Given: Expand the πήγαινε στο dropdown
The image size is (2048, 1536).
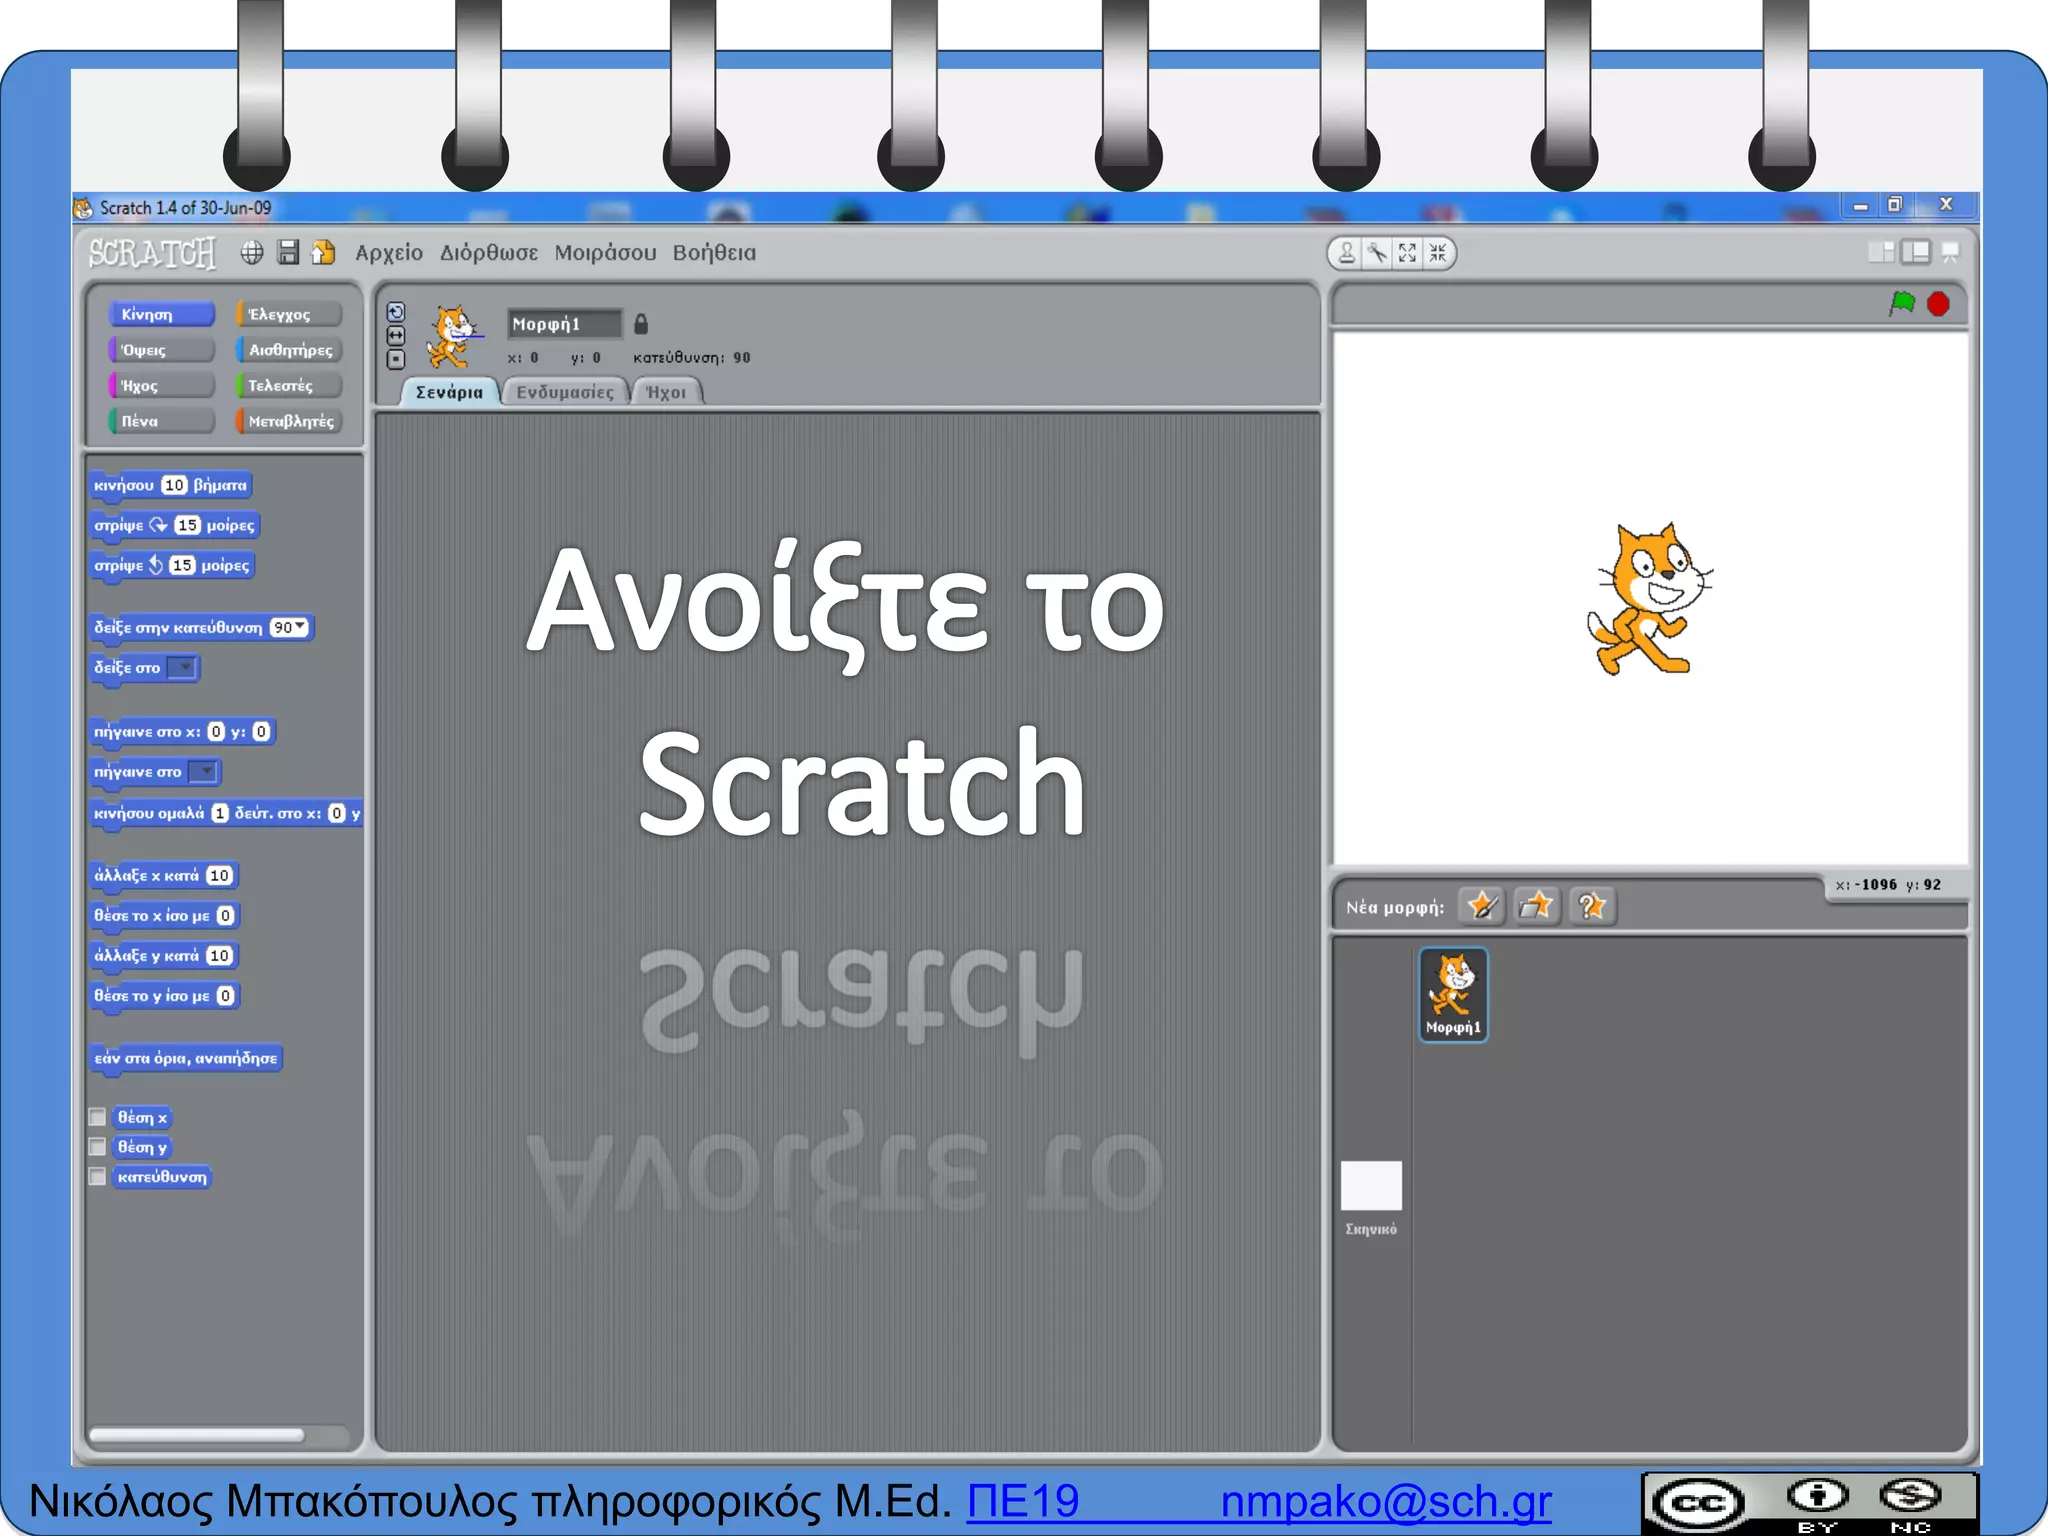Looking at the screenshot, I should pos(204,772).
